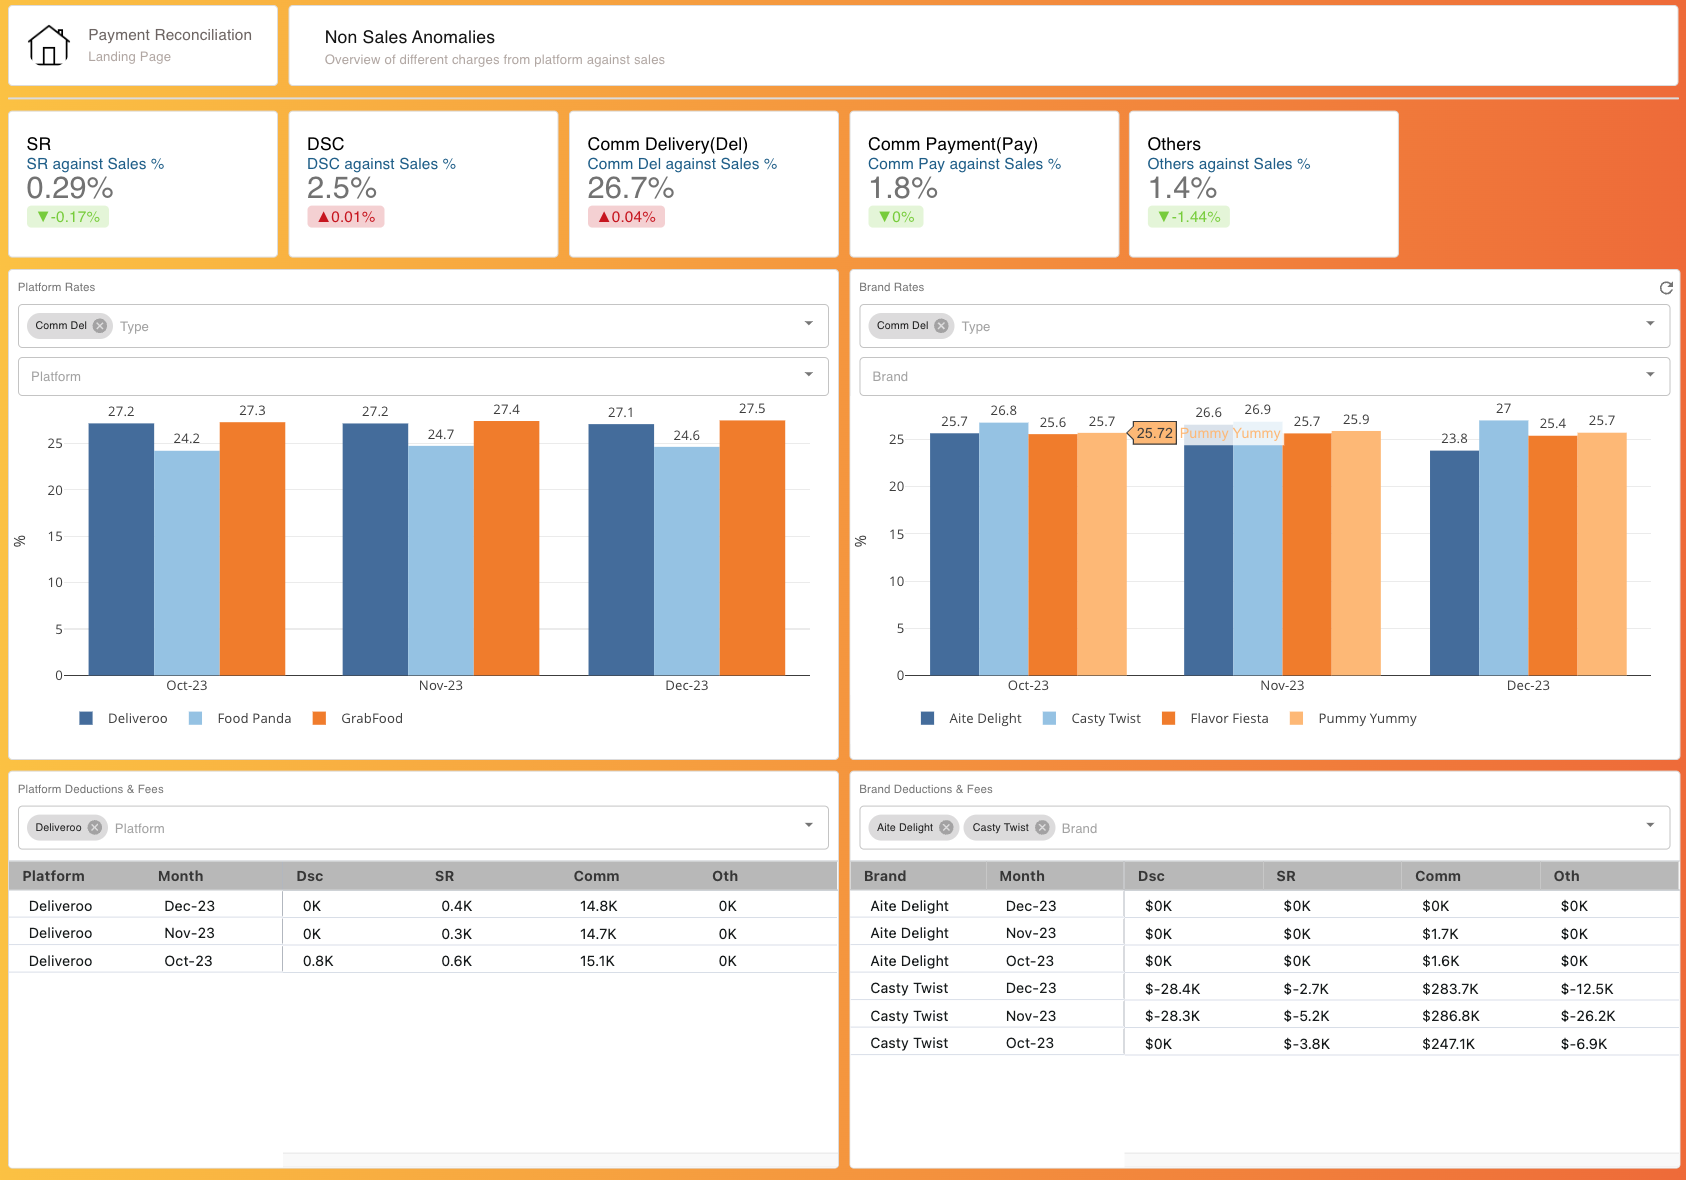Viewport: 1686px width, 1180px height.
Task: Select the Deliveroo Dec-23 row
Action: 423,906
